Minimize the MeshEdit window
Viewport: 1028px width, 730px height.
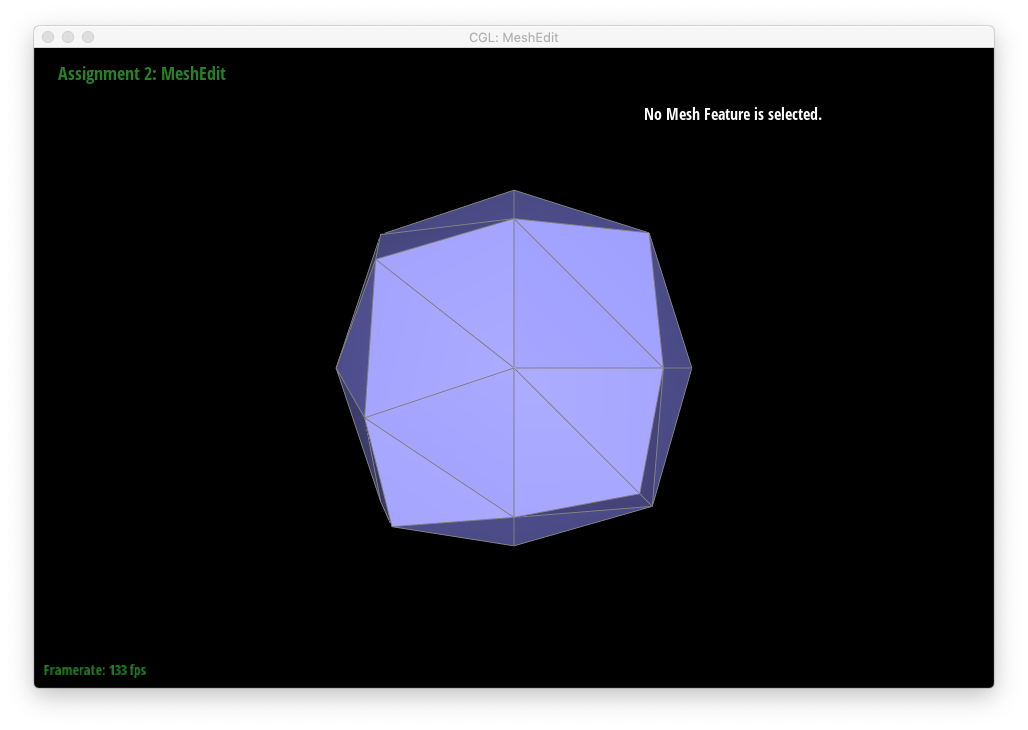[68, 37]
